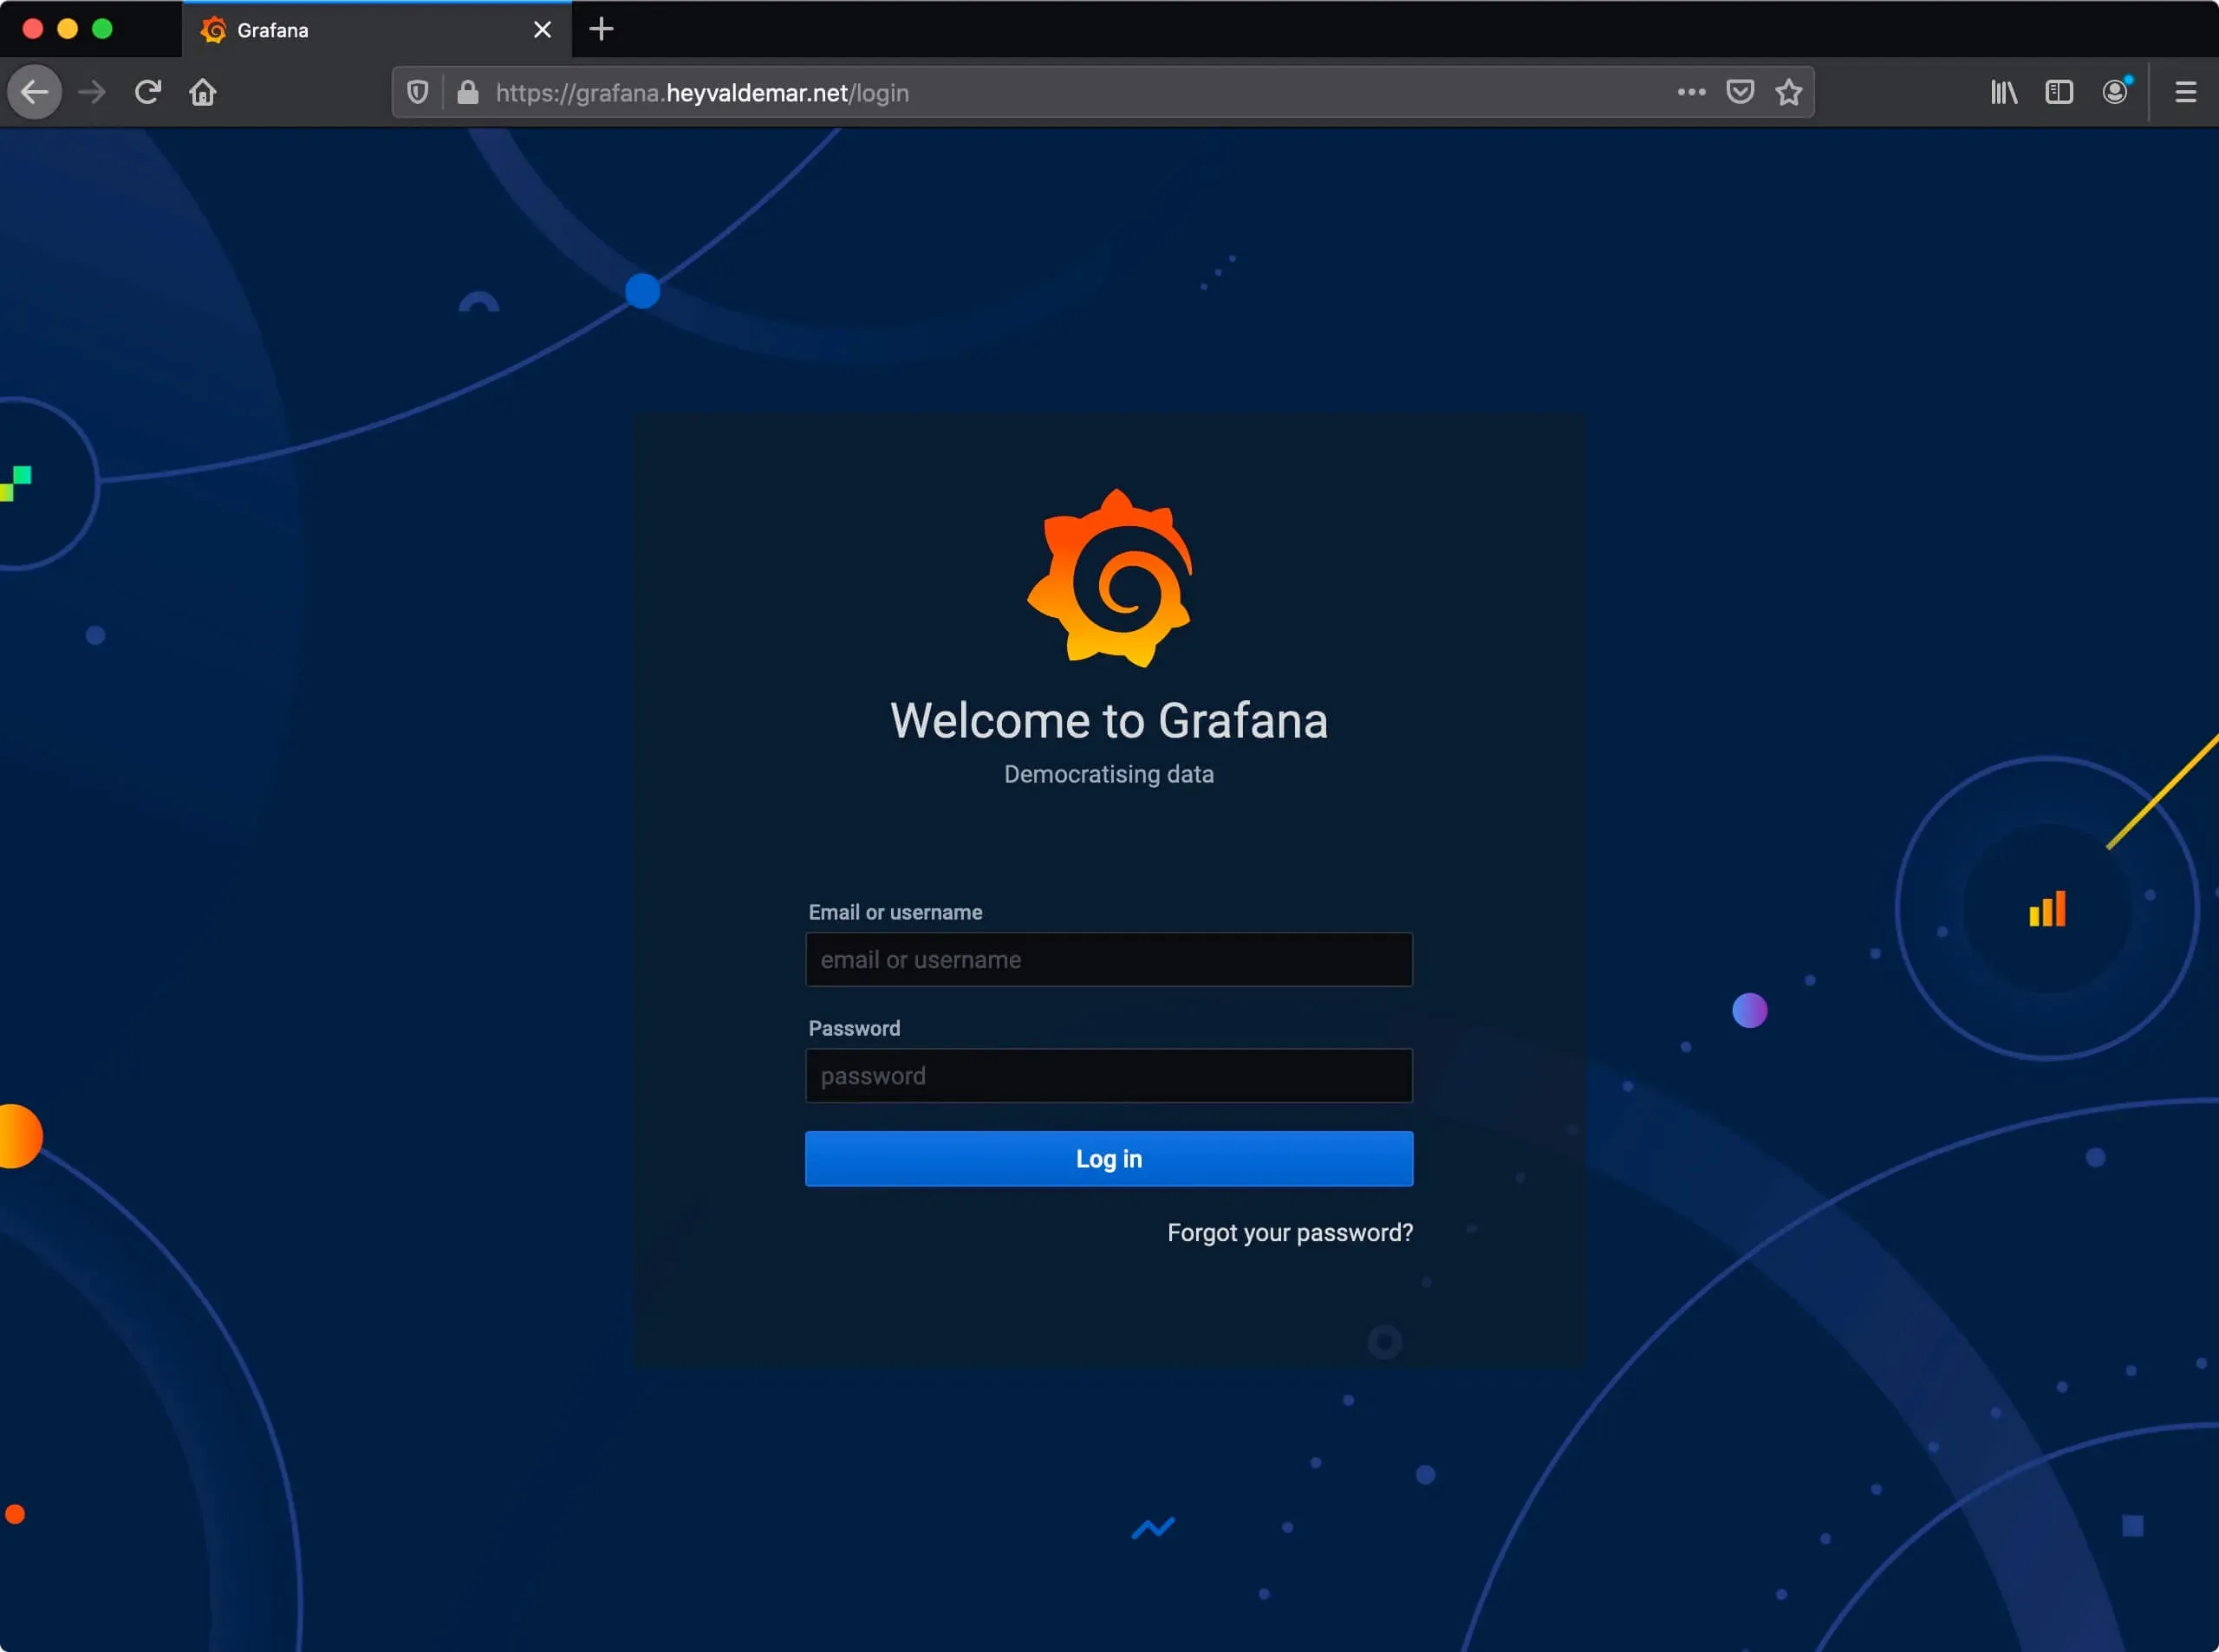This screenshot has height=1652, width=2219.
Task: Go back using the browser back arrow
Action: coord(35,92)
